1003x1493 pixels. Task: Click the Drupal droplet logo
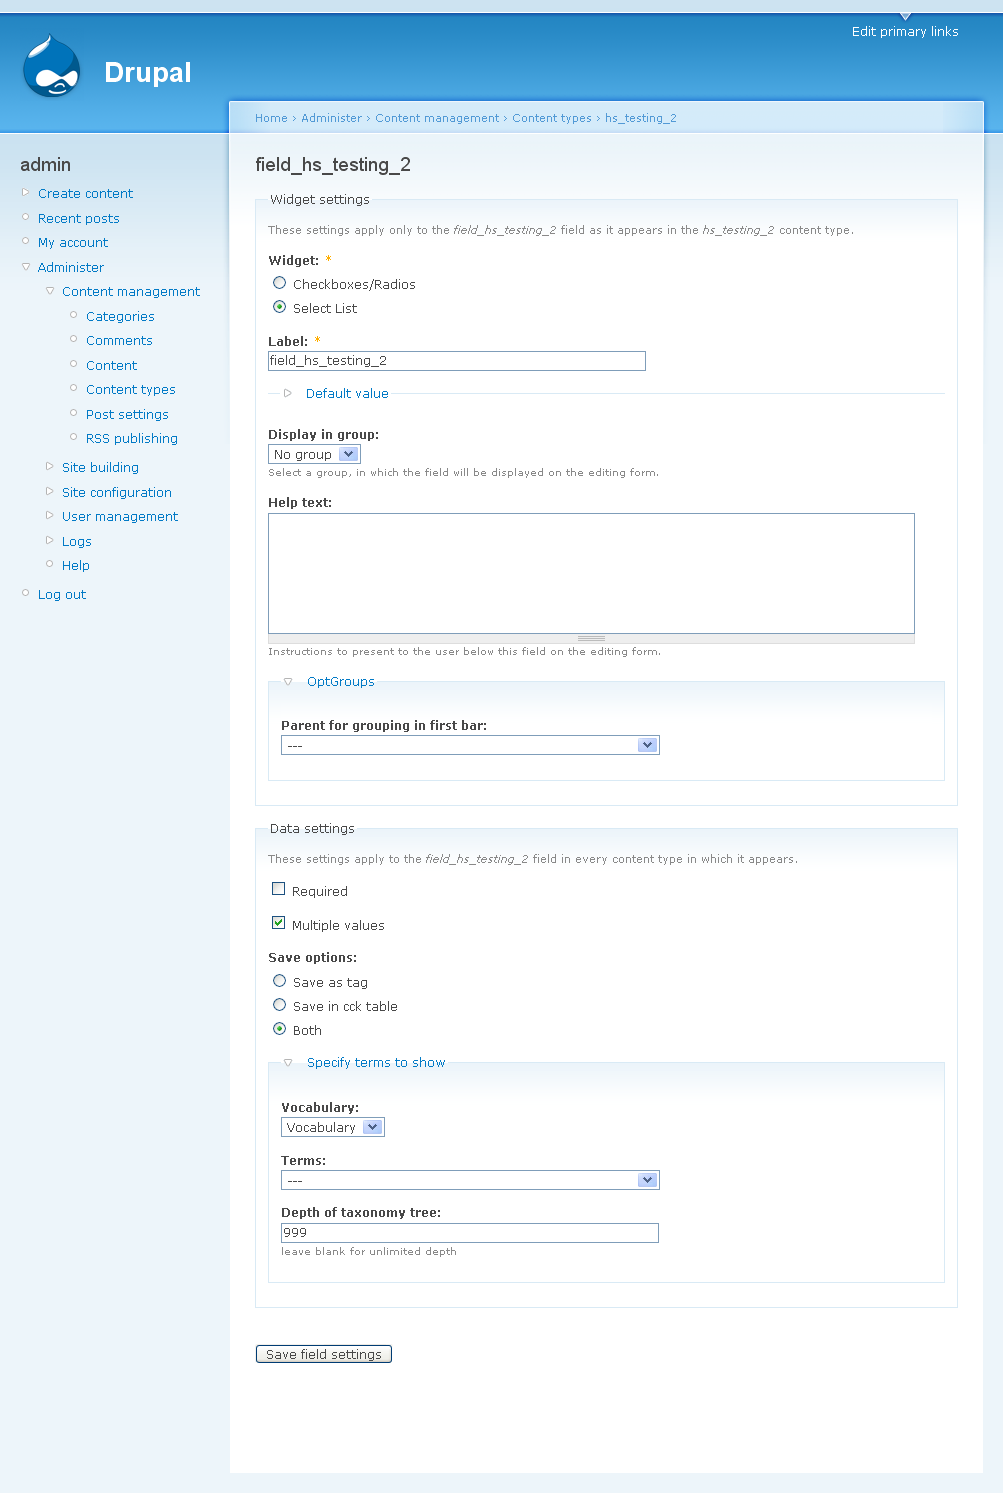pyautogui.click(x=50, y=66)
